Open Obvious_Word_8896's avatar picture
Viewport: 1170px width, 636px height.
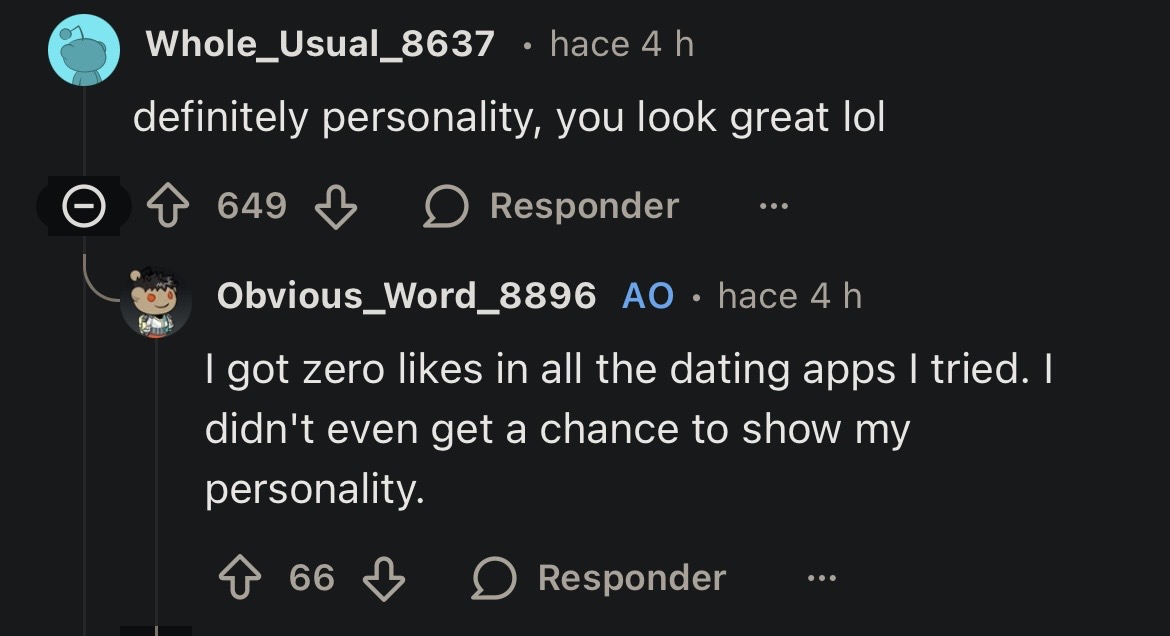pyautogui.click(x=155, y=301)
